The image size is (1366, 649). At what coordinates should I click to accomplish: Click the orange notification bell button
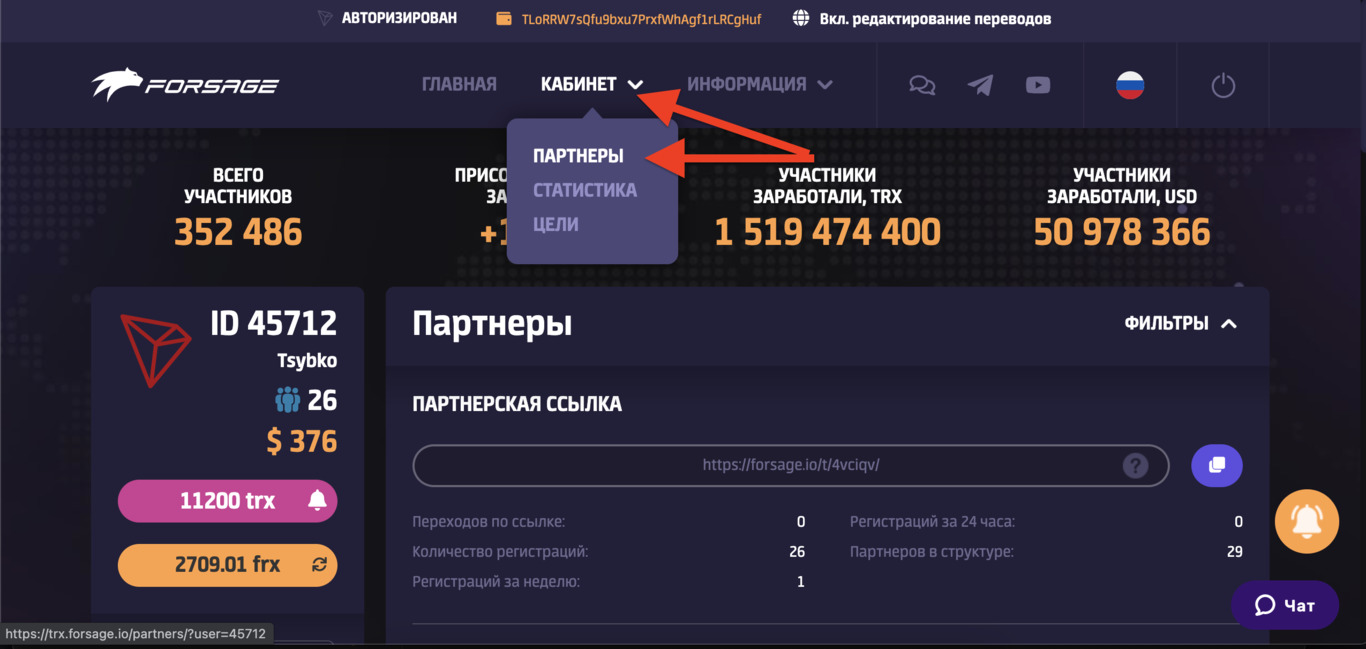tap(1307, 521)
